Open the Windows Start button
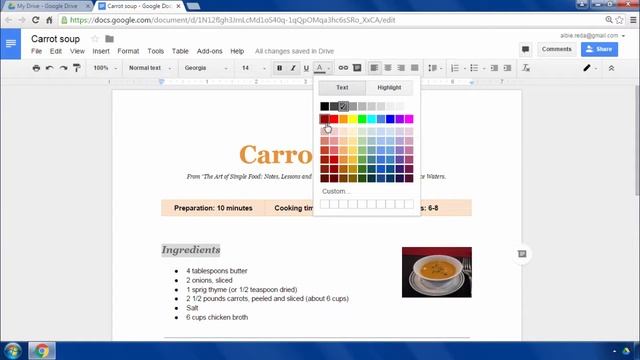This screenshot has width=640, height=360. coord(13,351)
